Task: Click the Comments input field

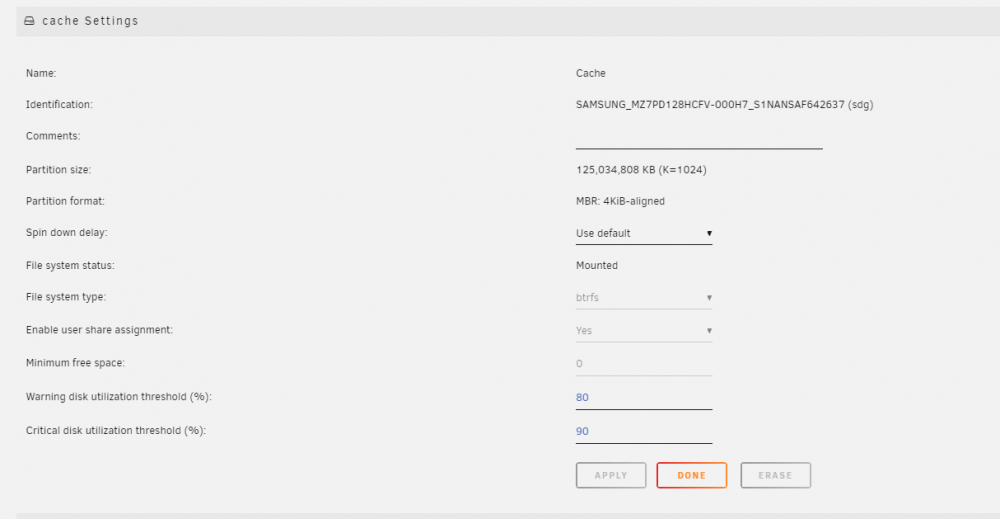Action: tap(699, 138)
